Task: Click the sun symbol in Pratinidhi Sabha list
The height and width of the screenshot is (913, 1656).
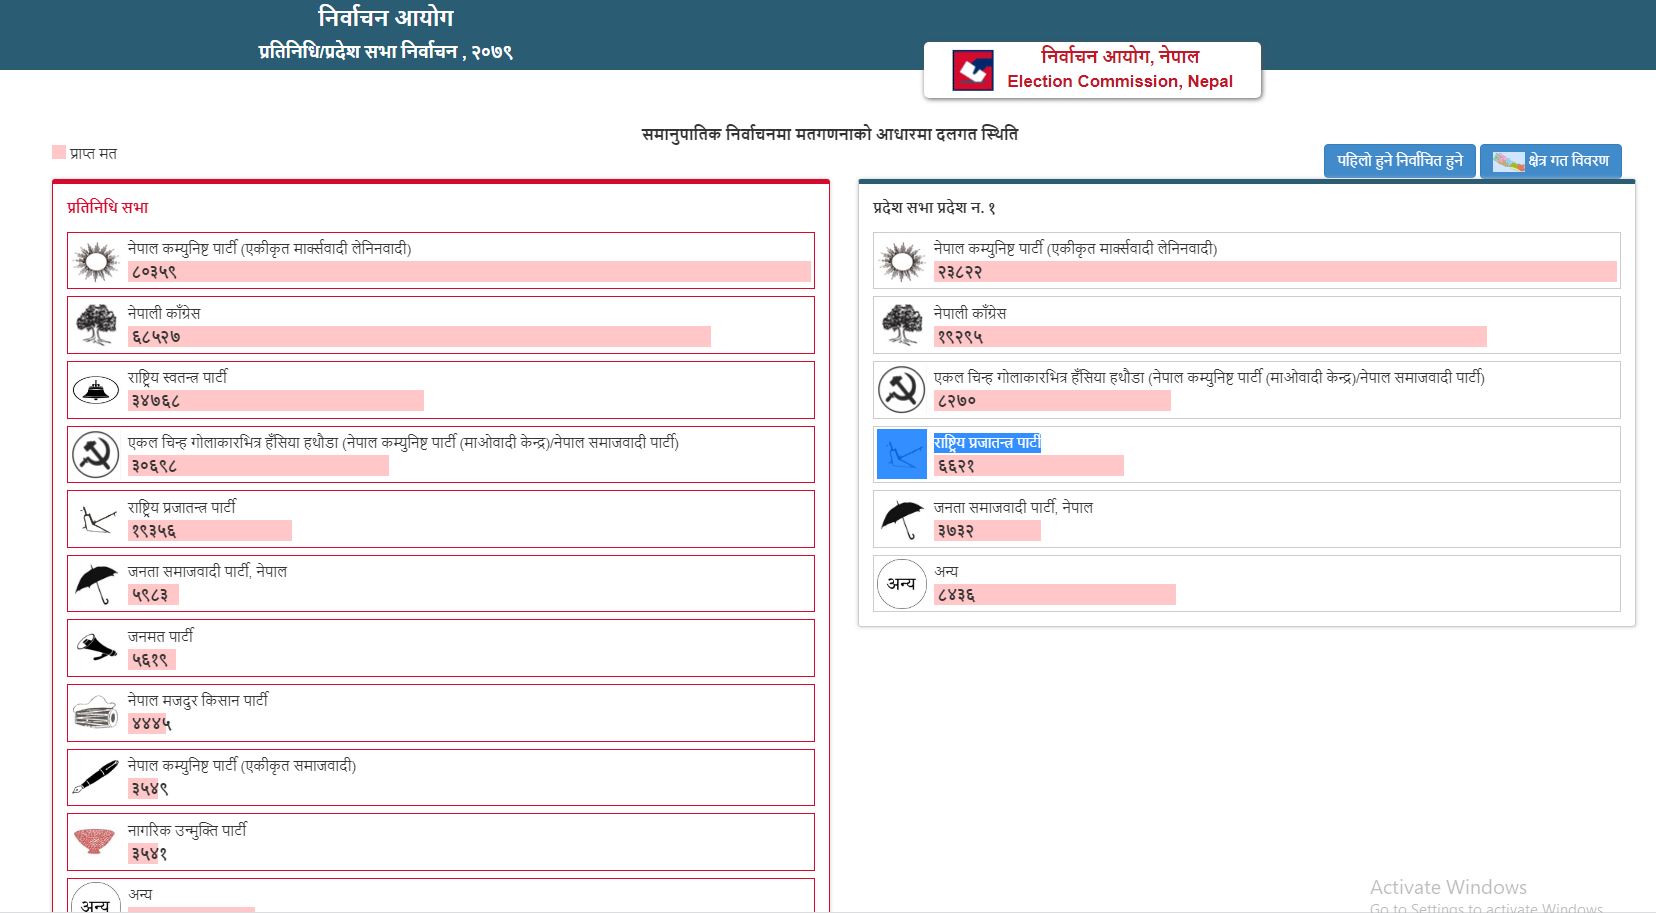Action: 96,261
